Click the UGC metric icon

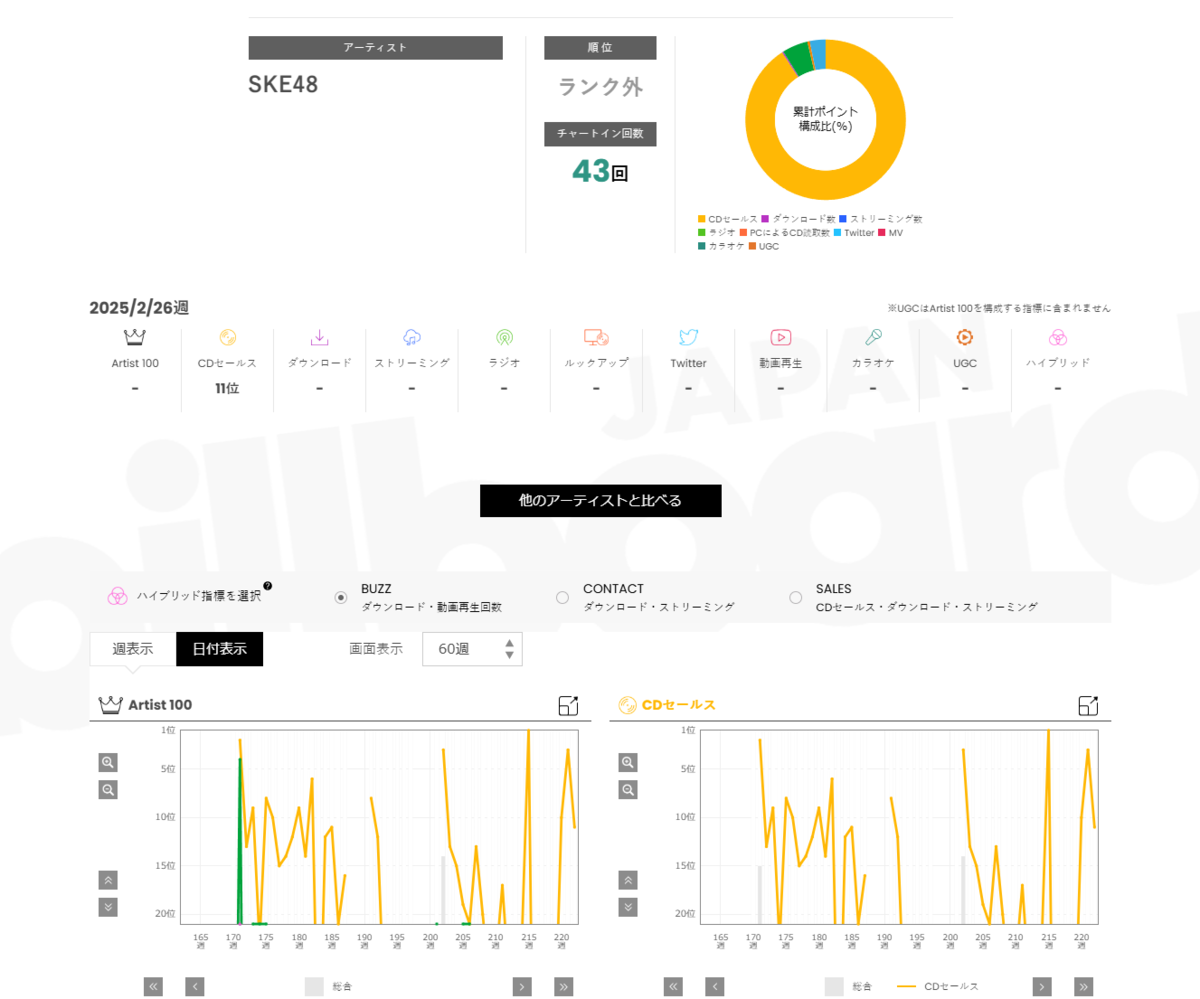[965, 337]
